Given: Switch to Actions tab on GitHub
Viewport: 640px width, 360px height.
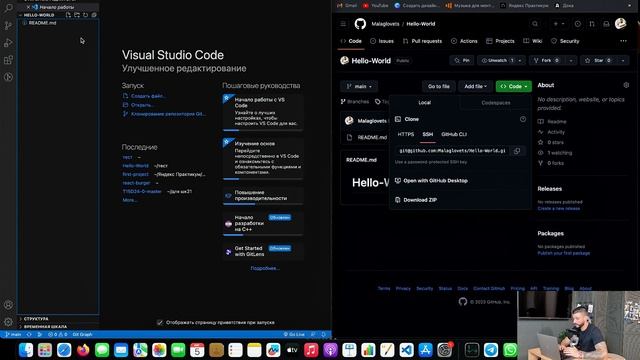Looking at the screenshot, I should (x=464, y=41).
